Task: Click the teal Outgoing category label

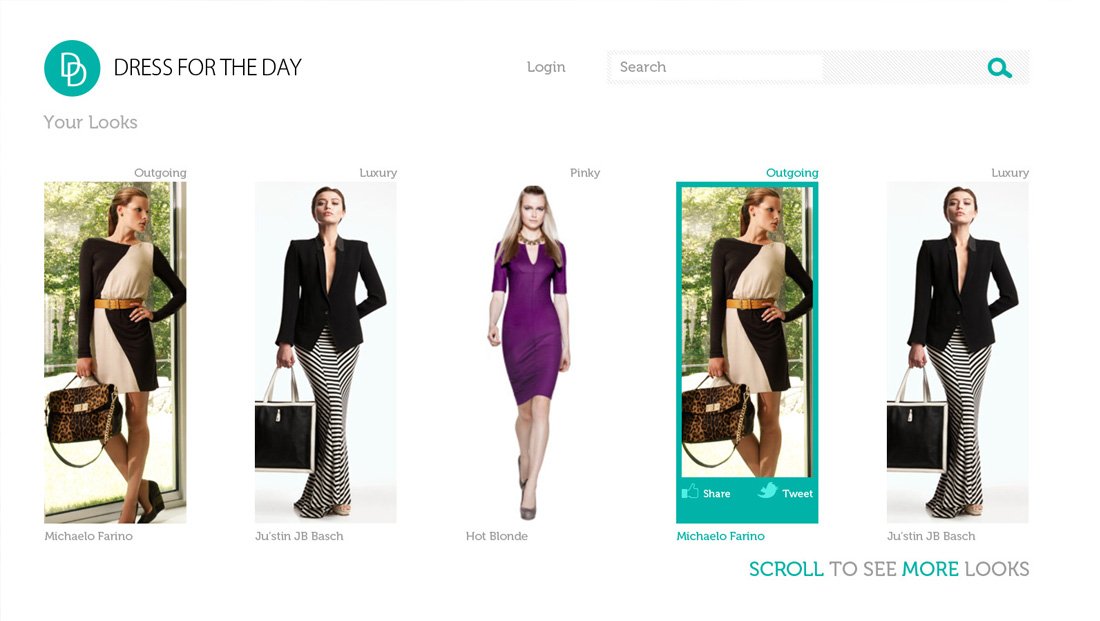Action: point(792,173)
